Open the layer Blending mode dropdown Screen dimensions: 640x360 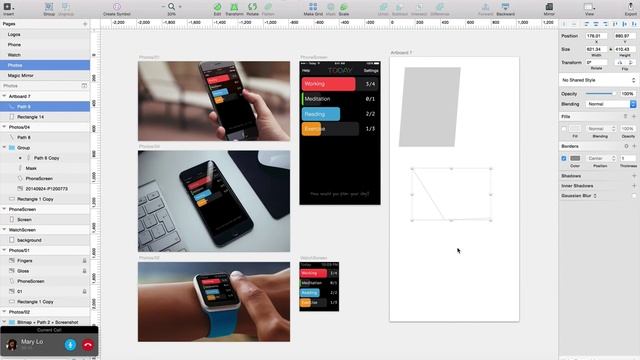[x=611, y=104]
